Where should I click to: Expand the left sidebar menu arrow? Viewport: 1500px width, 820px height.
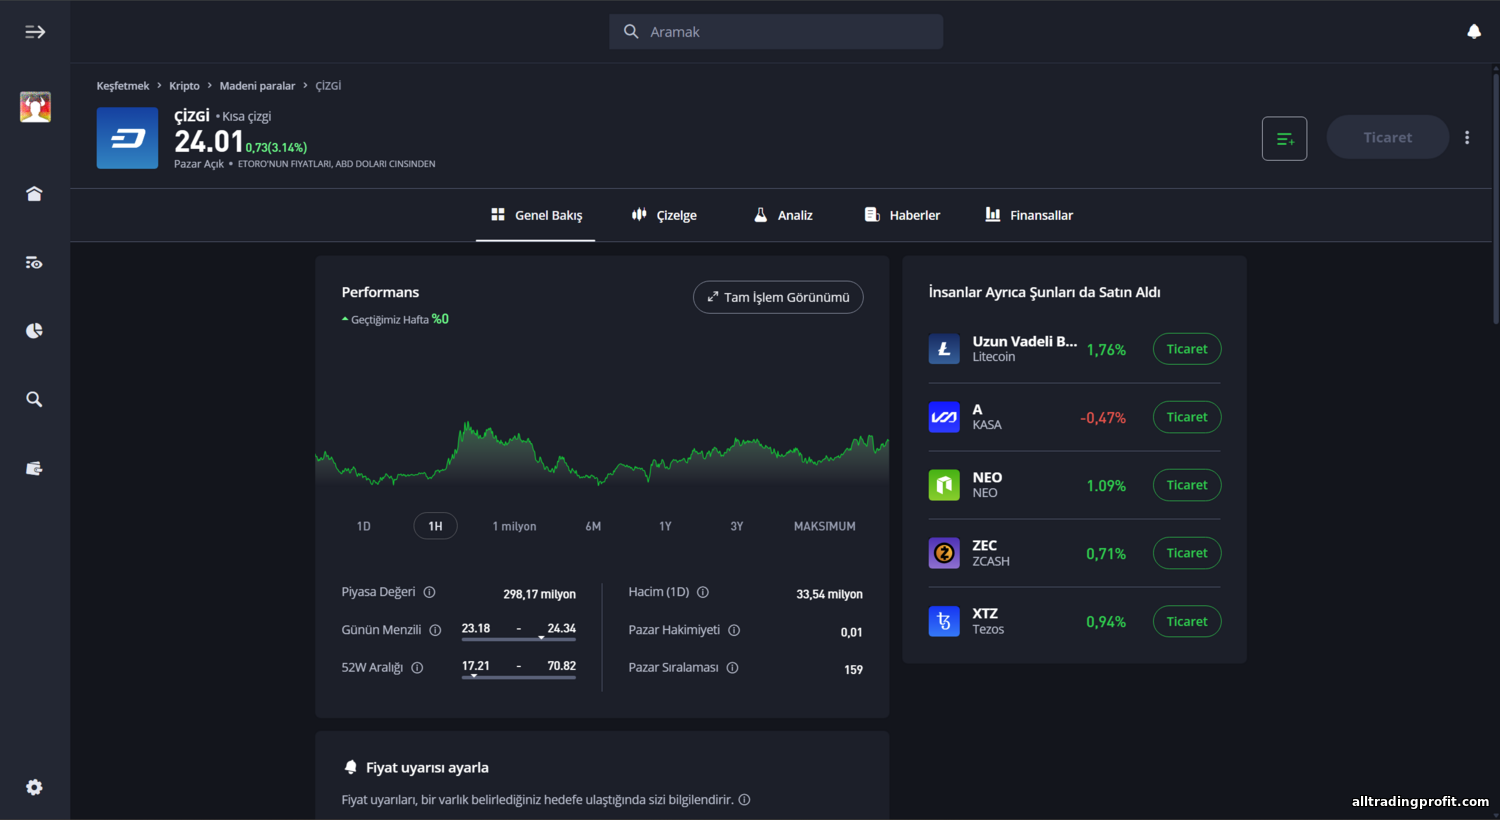click(35, 32)
